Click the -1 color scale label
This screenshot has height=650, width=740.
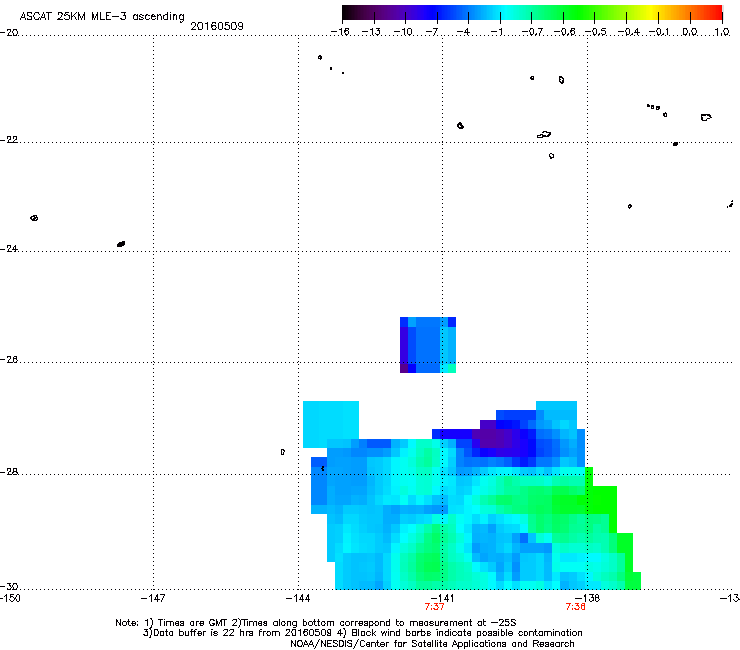coord(496,32)
